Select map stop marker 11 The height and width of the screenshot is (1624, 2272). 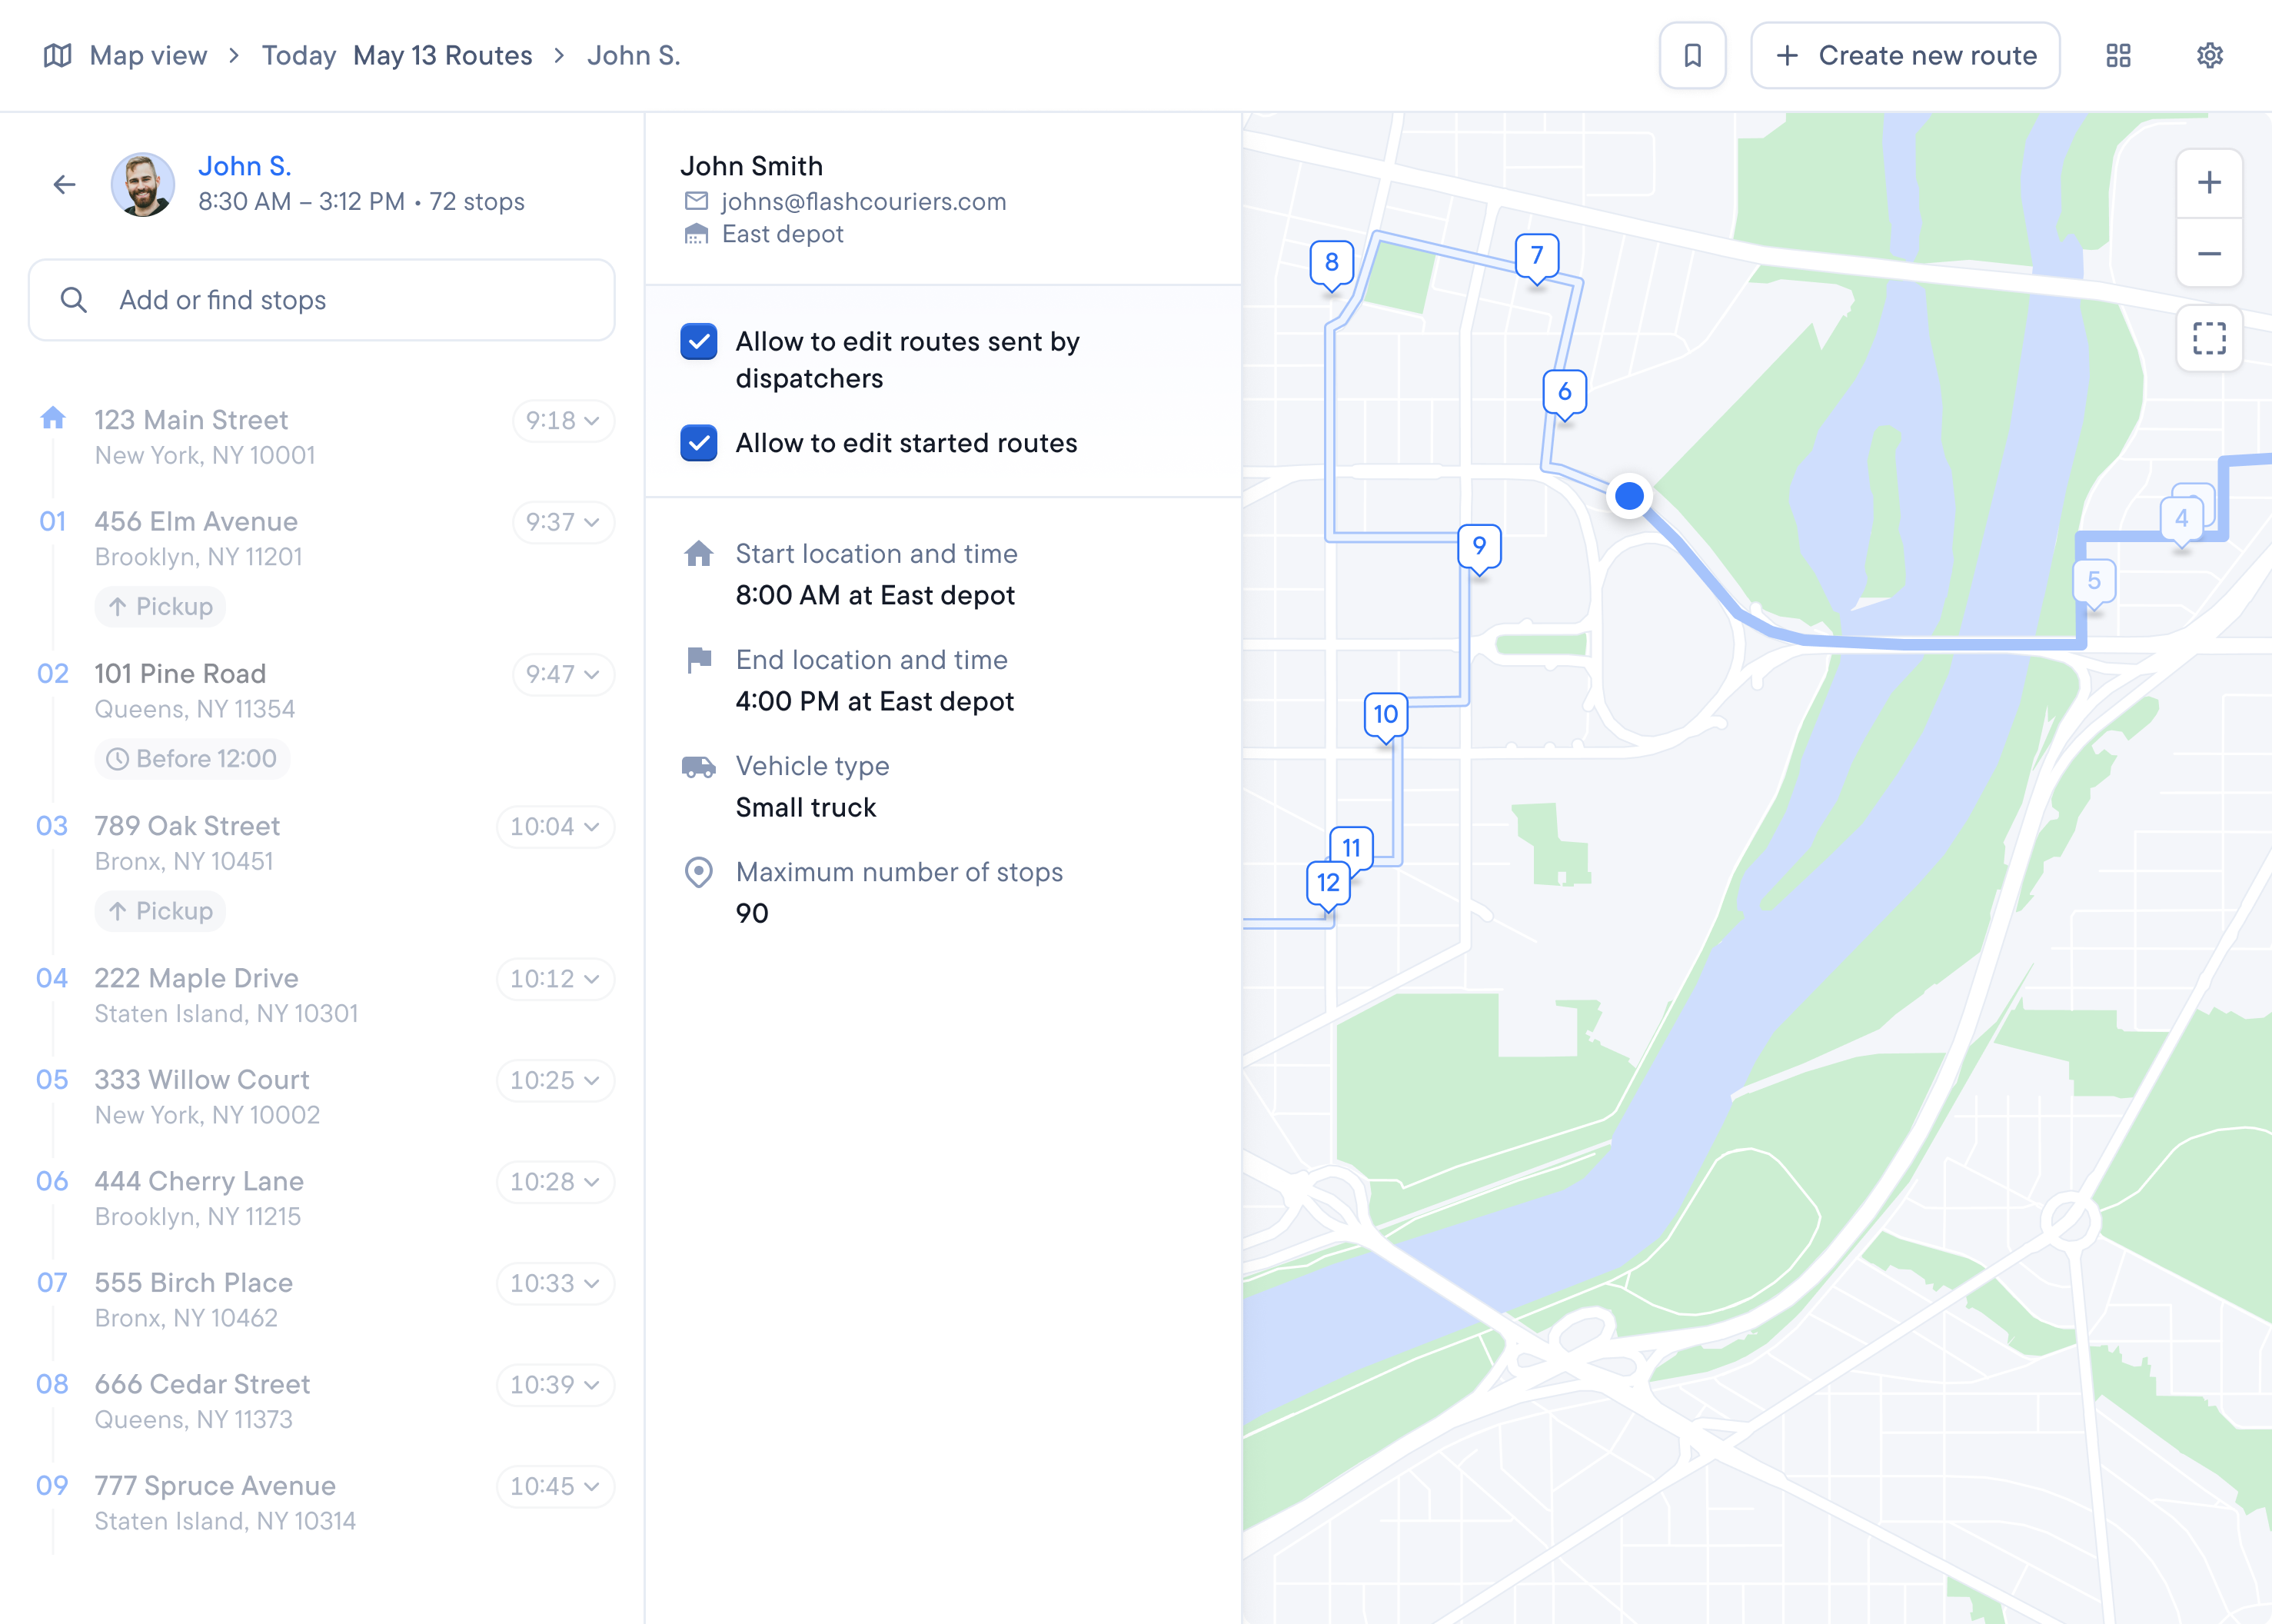pyautogui.click(x=1351, y=848)
